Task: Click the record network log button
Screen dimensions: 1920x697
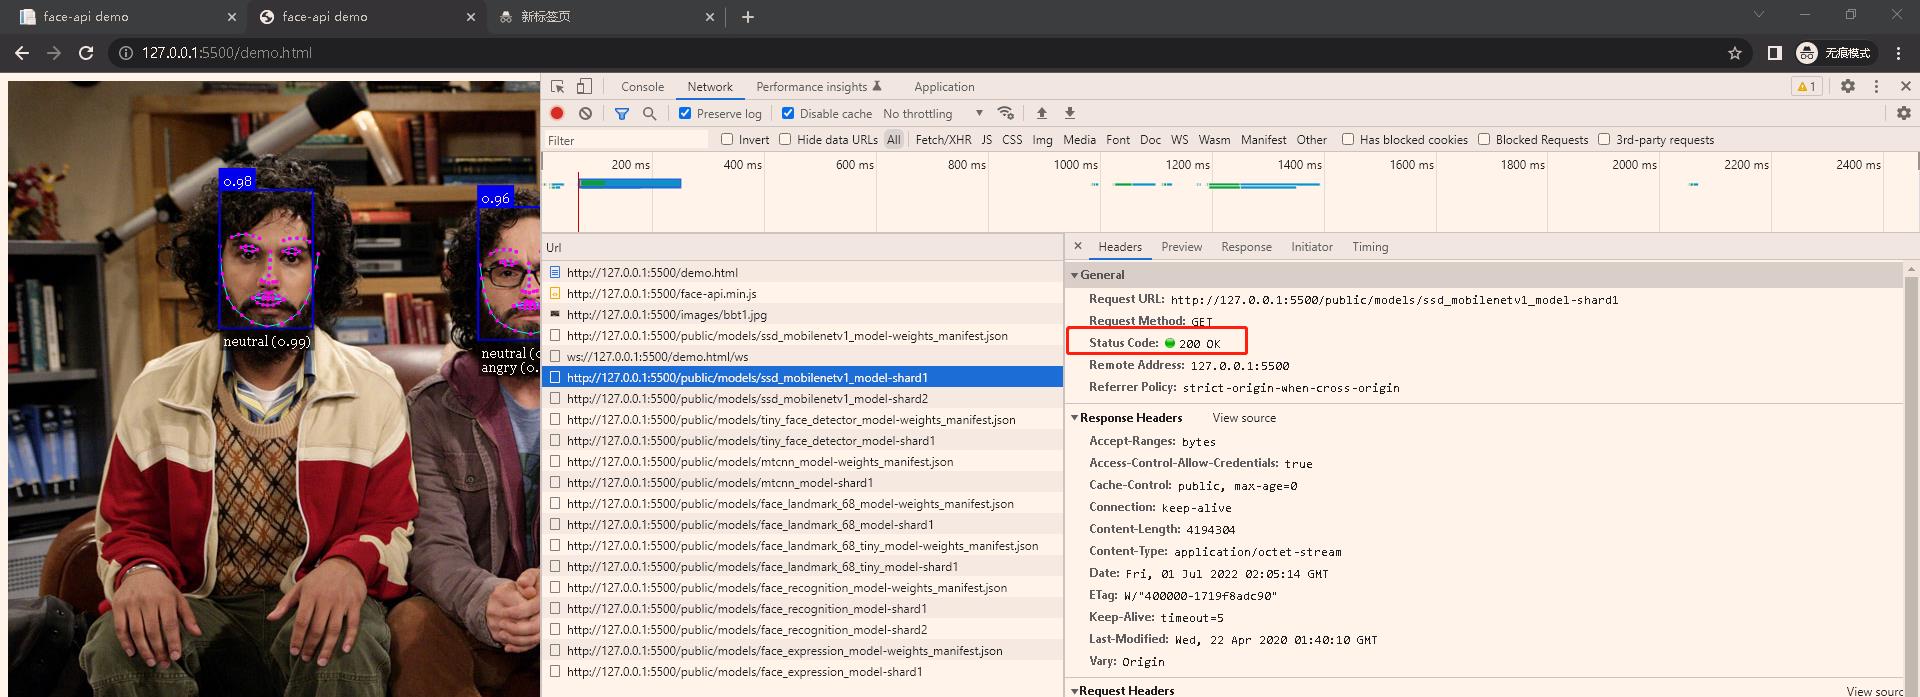Action: [x=557, y=113]
